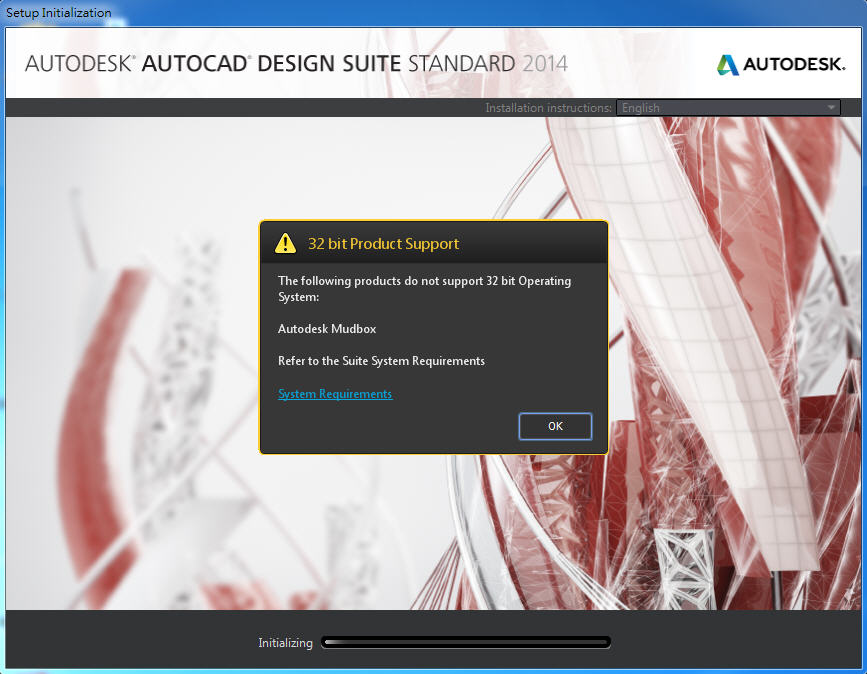
Task: Click the yellow warning triangle icon
Action: (x=285, y=243)
